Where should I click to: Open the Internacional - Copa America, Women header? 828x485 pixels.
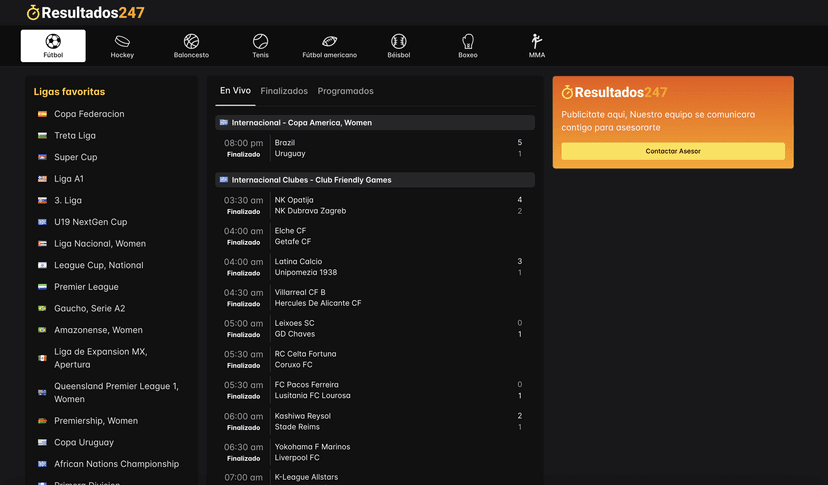point(375,123)
